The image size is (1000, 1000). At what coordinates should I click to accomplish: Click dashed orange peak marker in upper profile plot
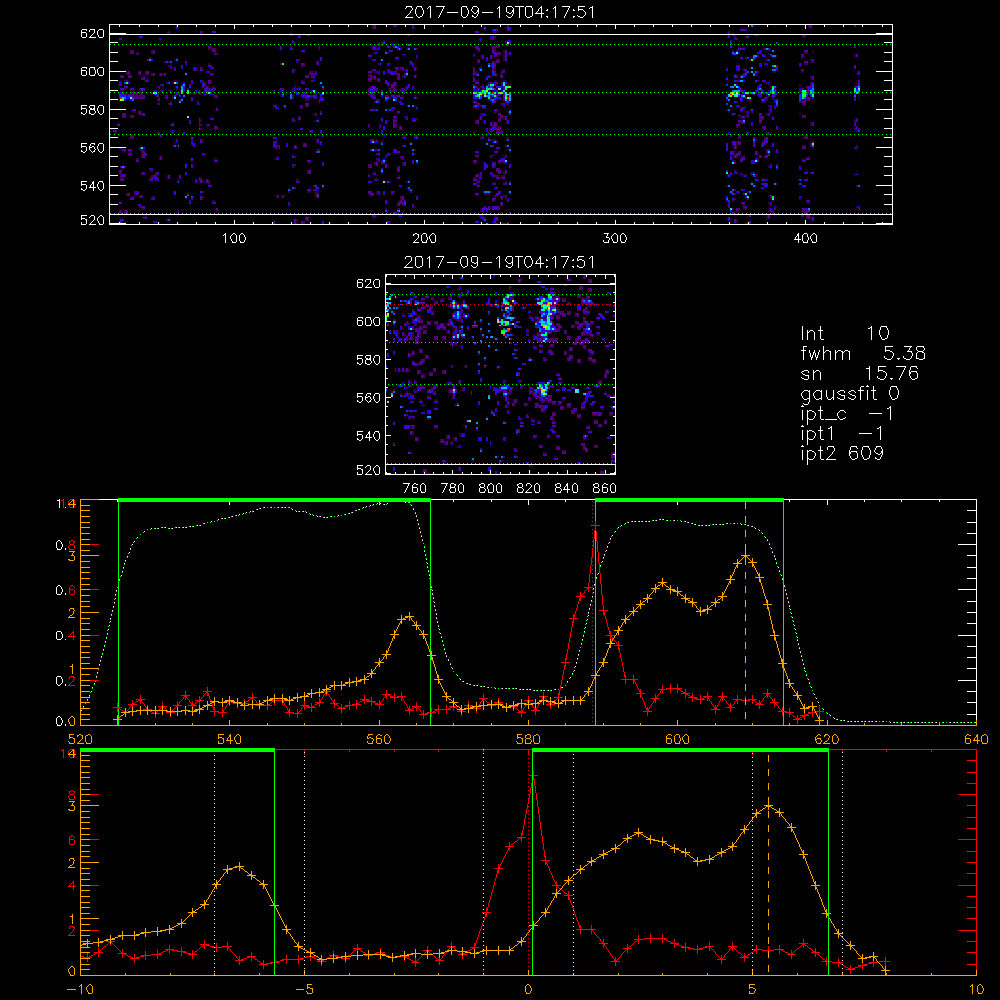tap(745, 612)
